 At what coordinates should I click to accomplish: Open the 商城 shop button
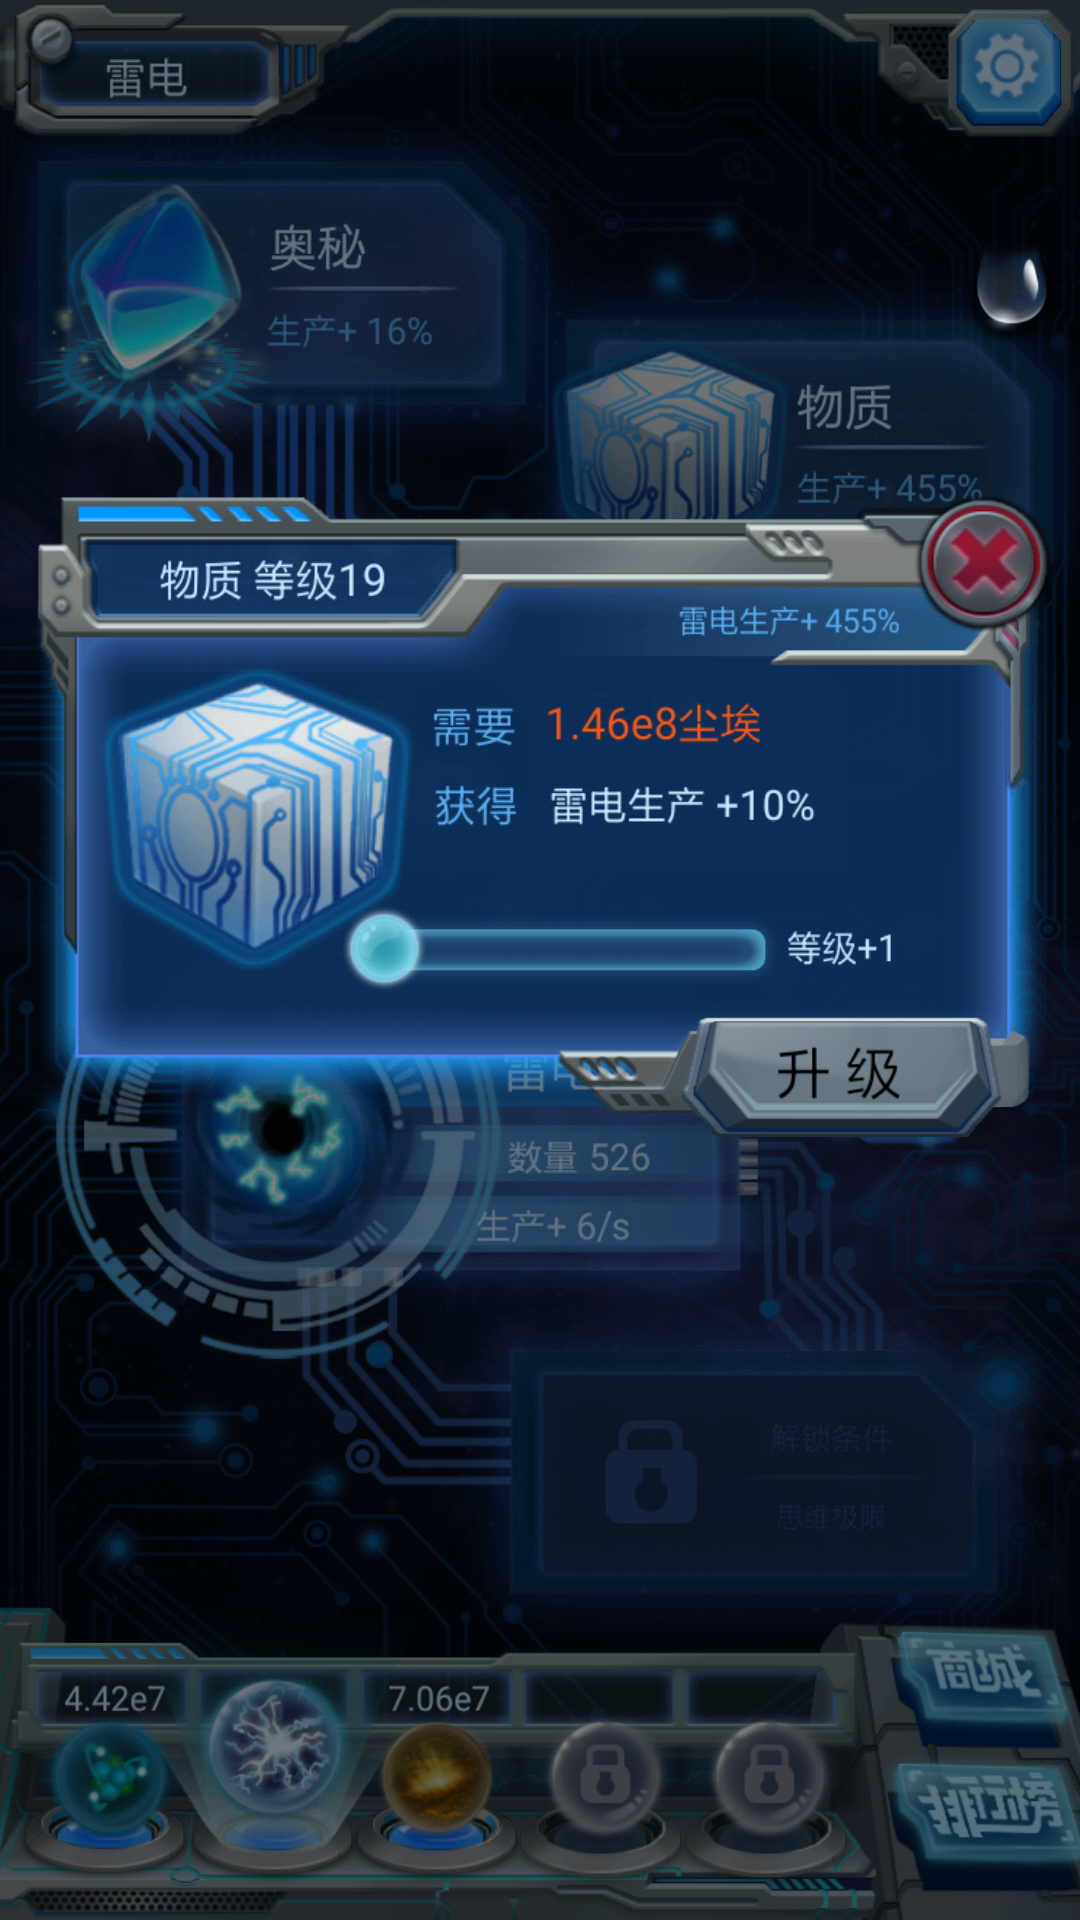(980, 1674)
